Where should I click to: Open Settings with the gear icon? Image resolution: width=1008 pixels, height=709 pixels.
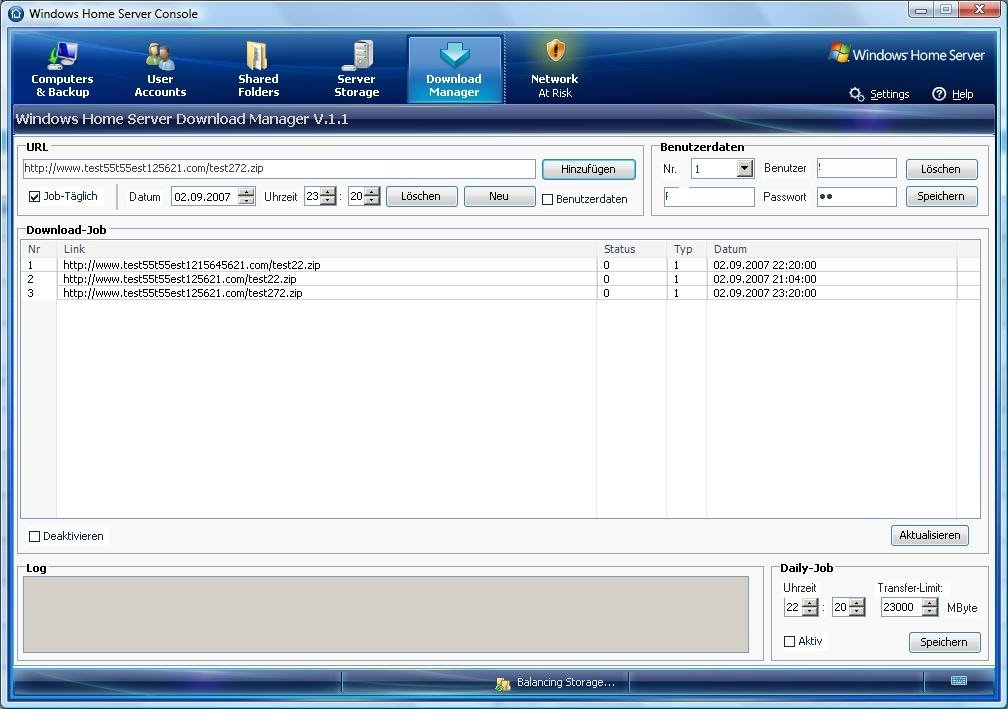coord(856,94)
